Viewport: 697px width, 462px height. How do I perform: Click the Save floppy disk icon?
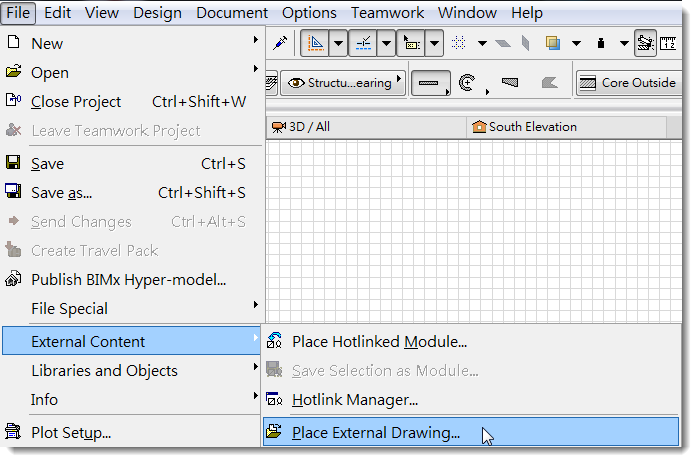tap(13, 162)
